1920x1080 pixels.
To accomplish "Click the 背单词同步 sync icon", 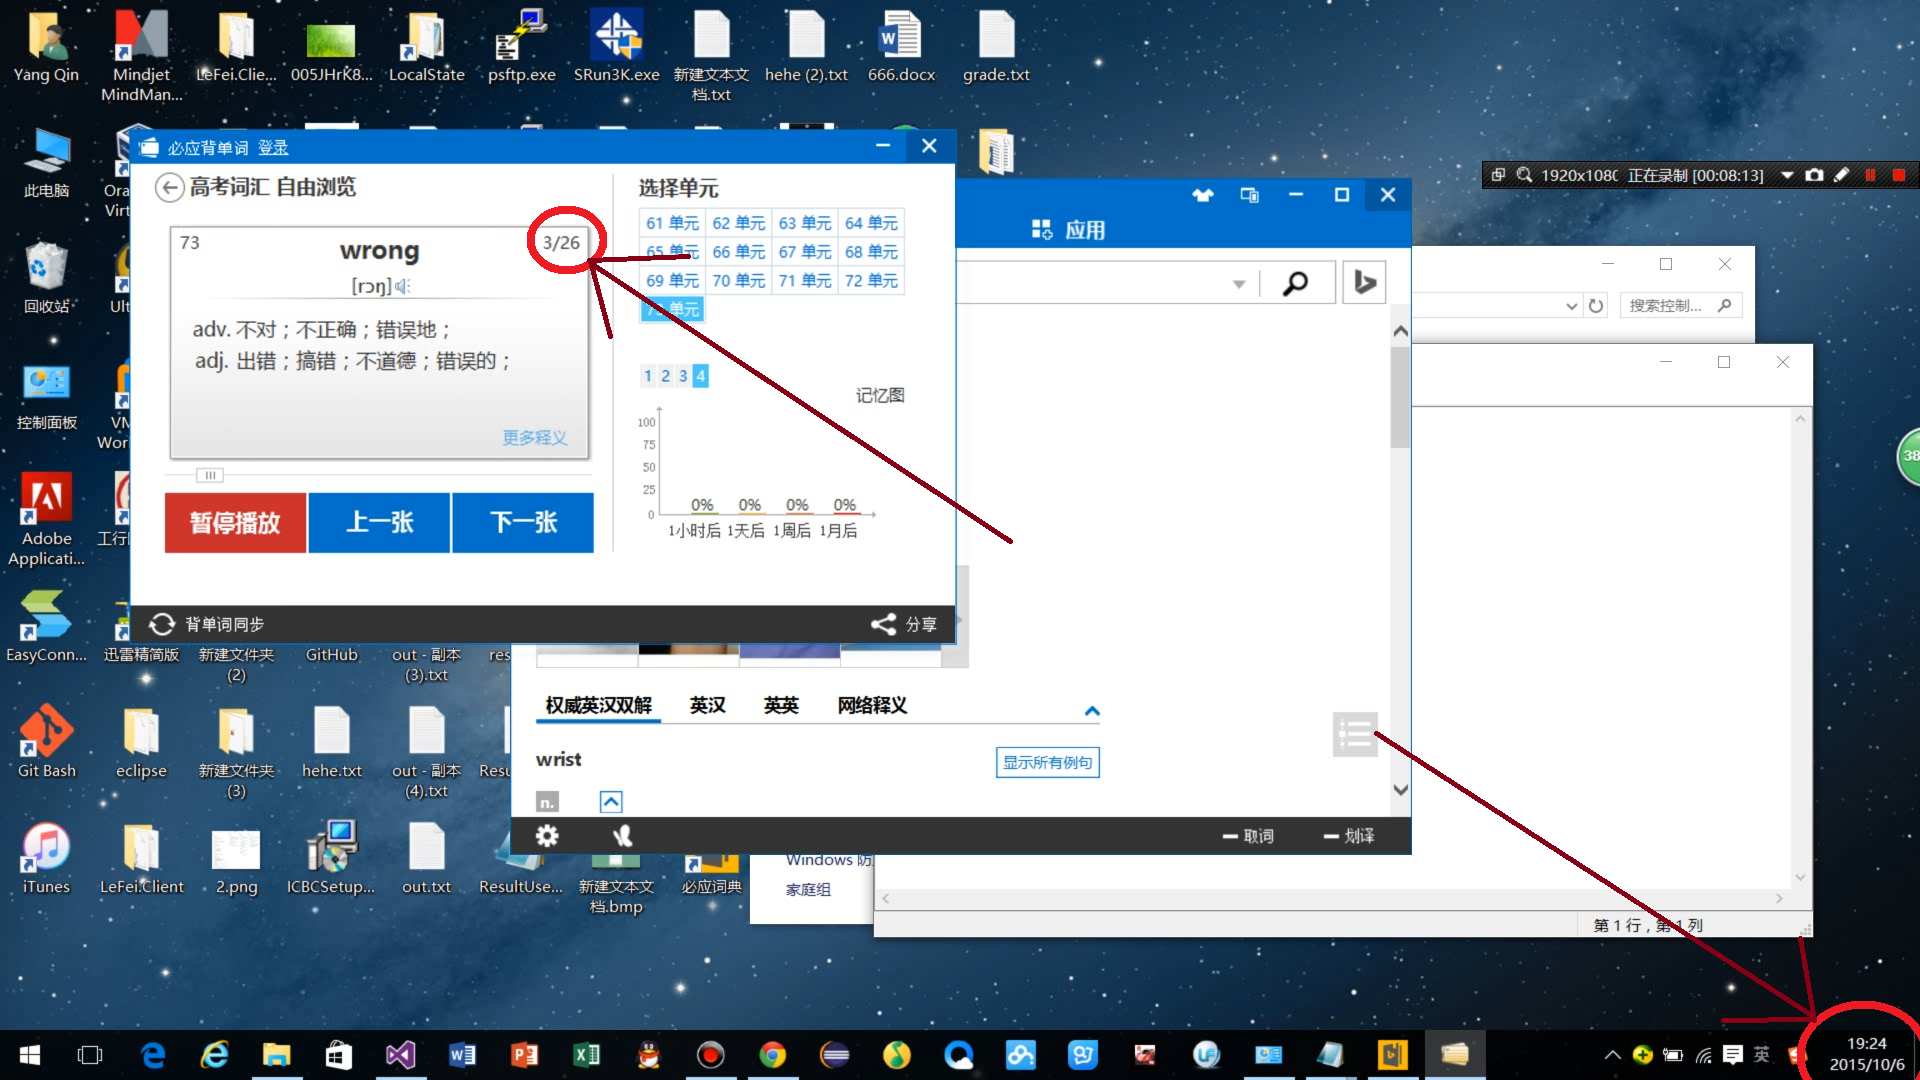I will tap(162, 624).
